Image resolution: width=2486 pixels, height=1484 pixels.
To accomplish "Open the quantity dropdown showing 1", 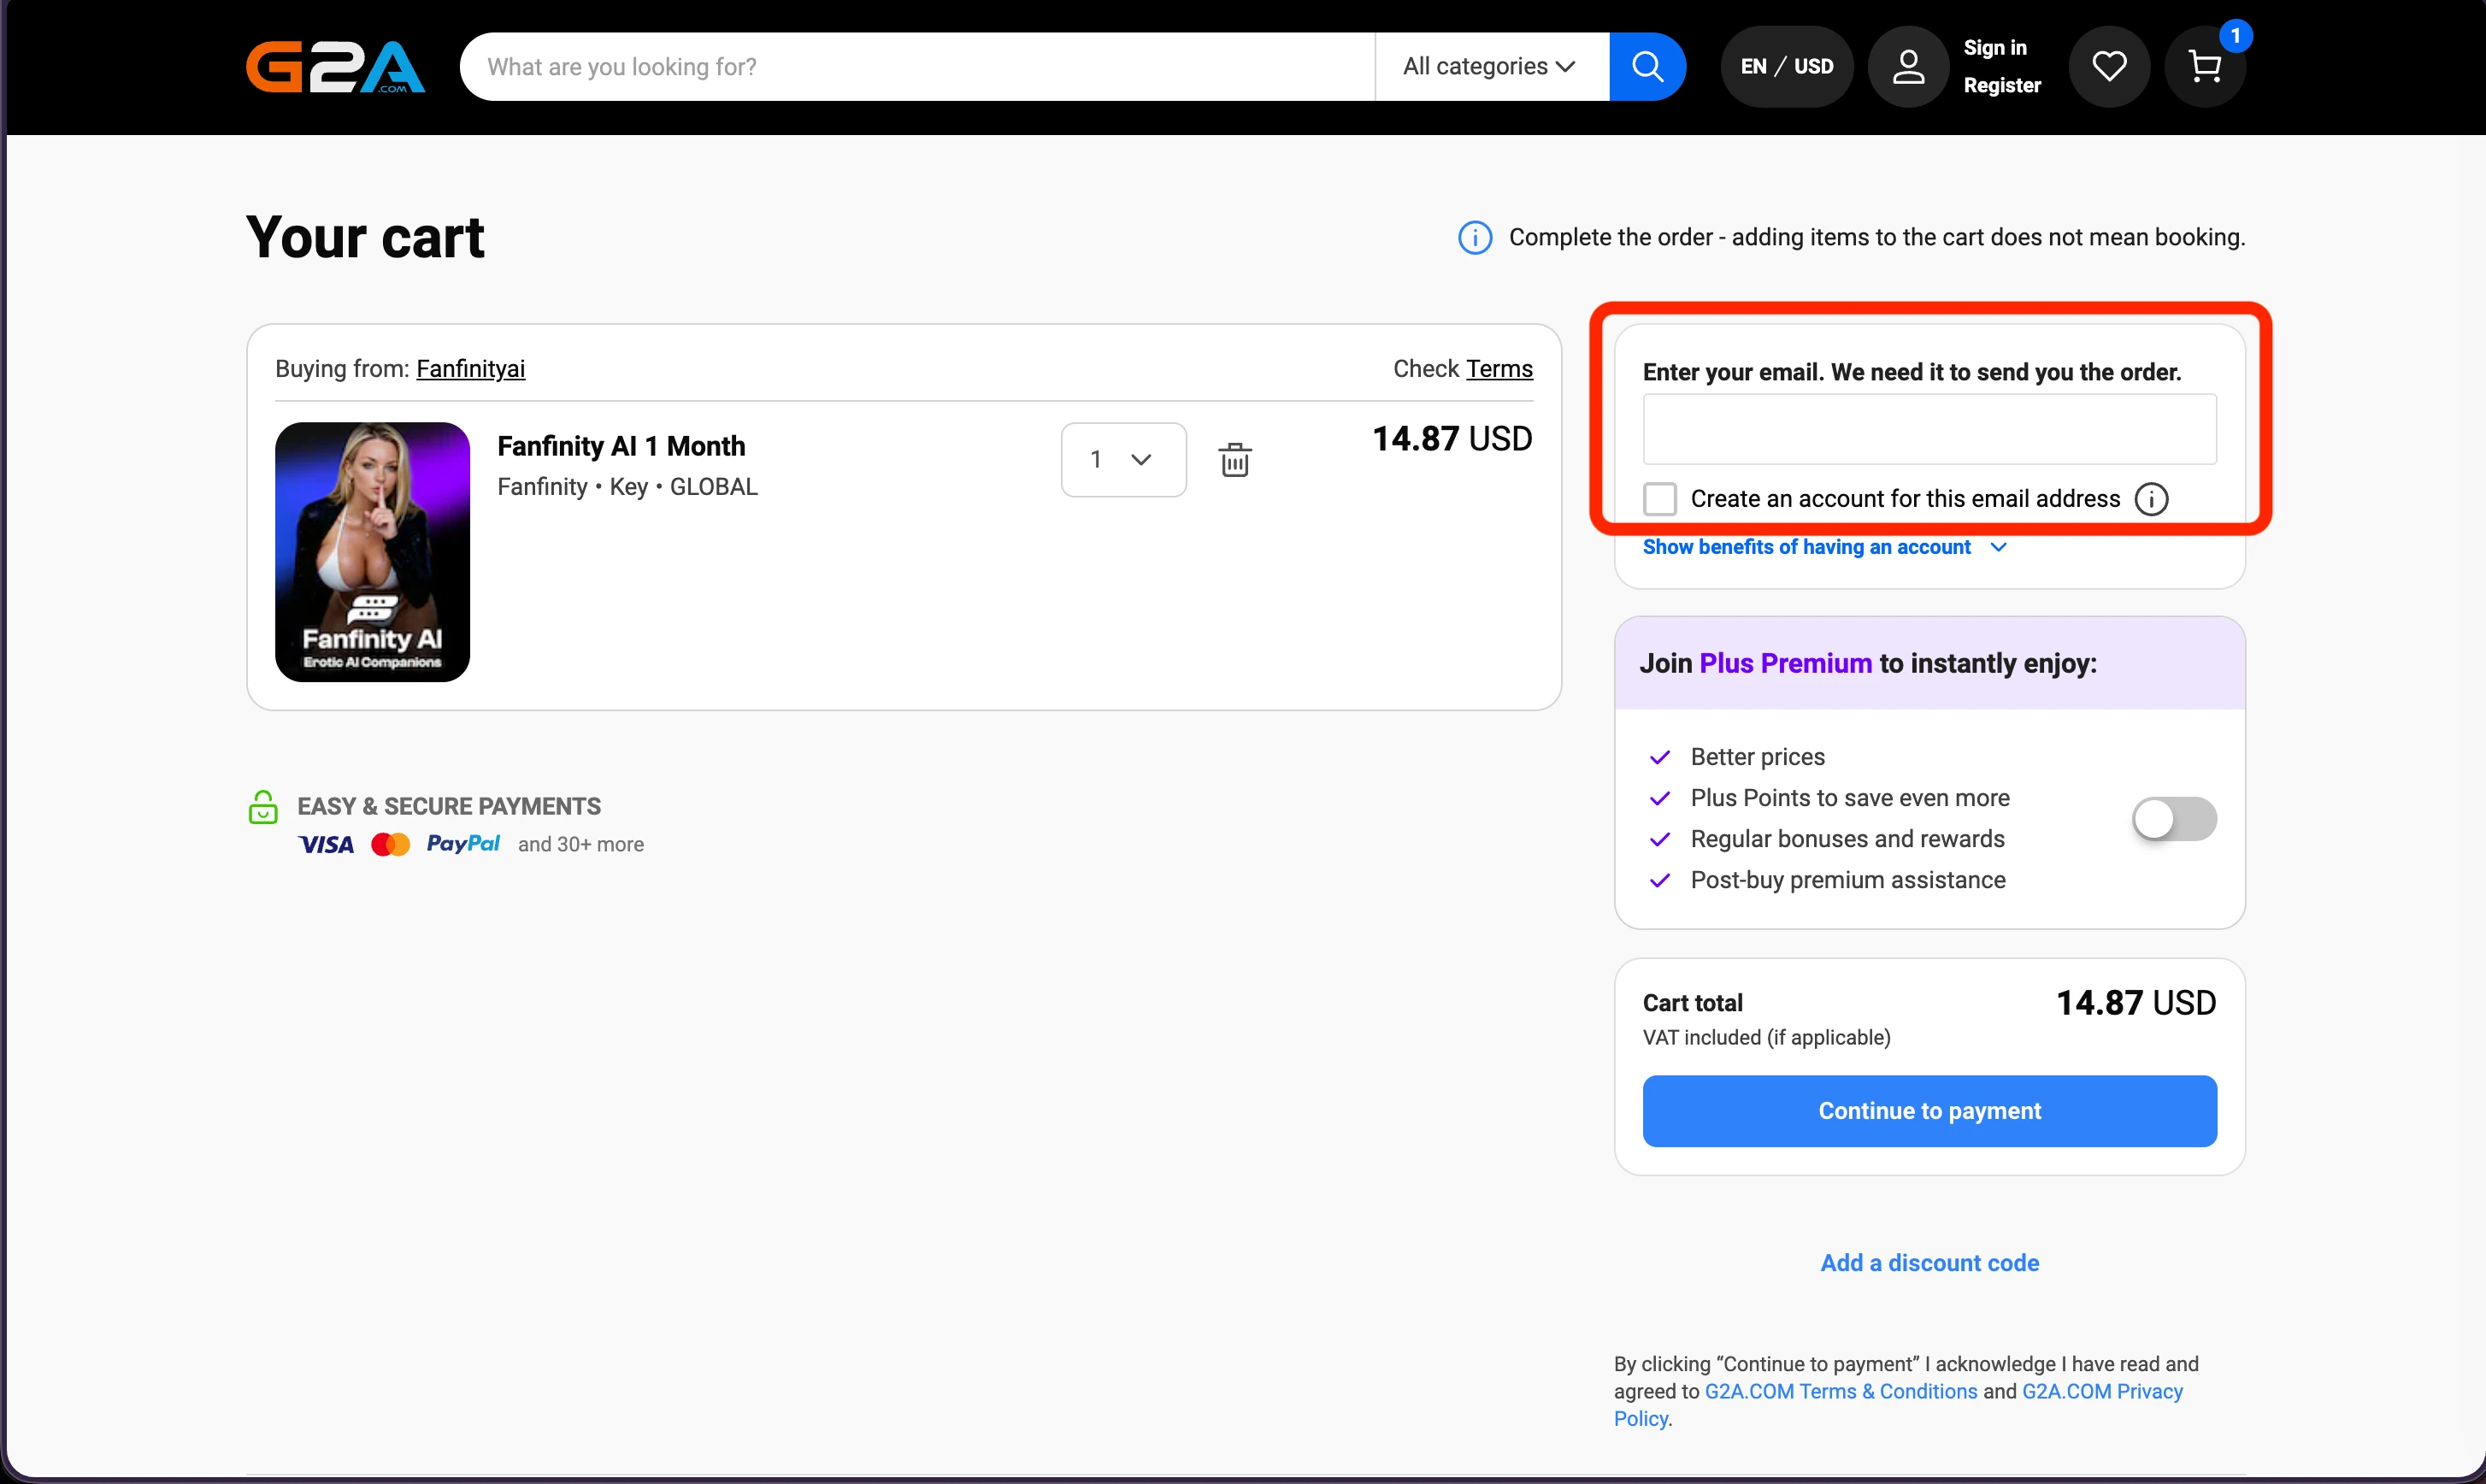I will coord(1123,460).
